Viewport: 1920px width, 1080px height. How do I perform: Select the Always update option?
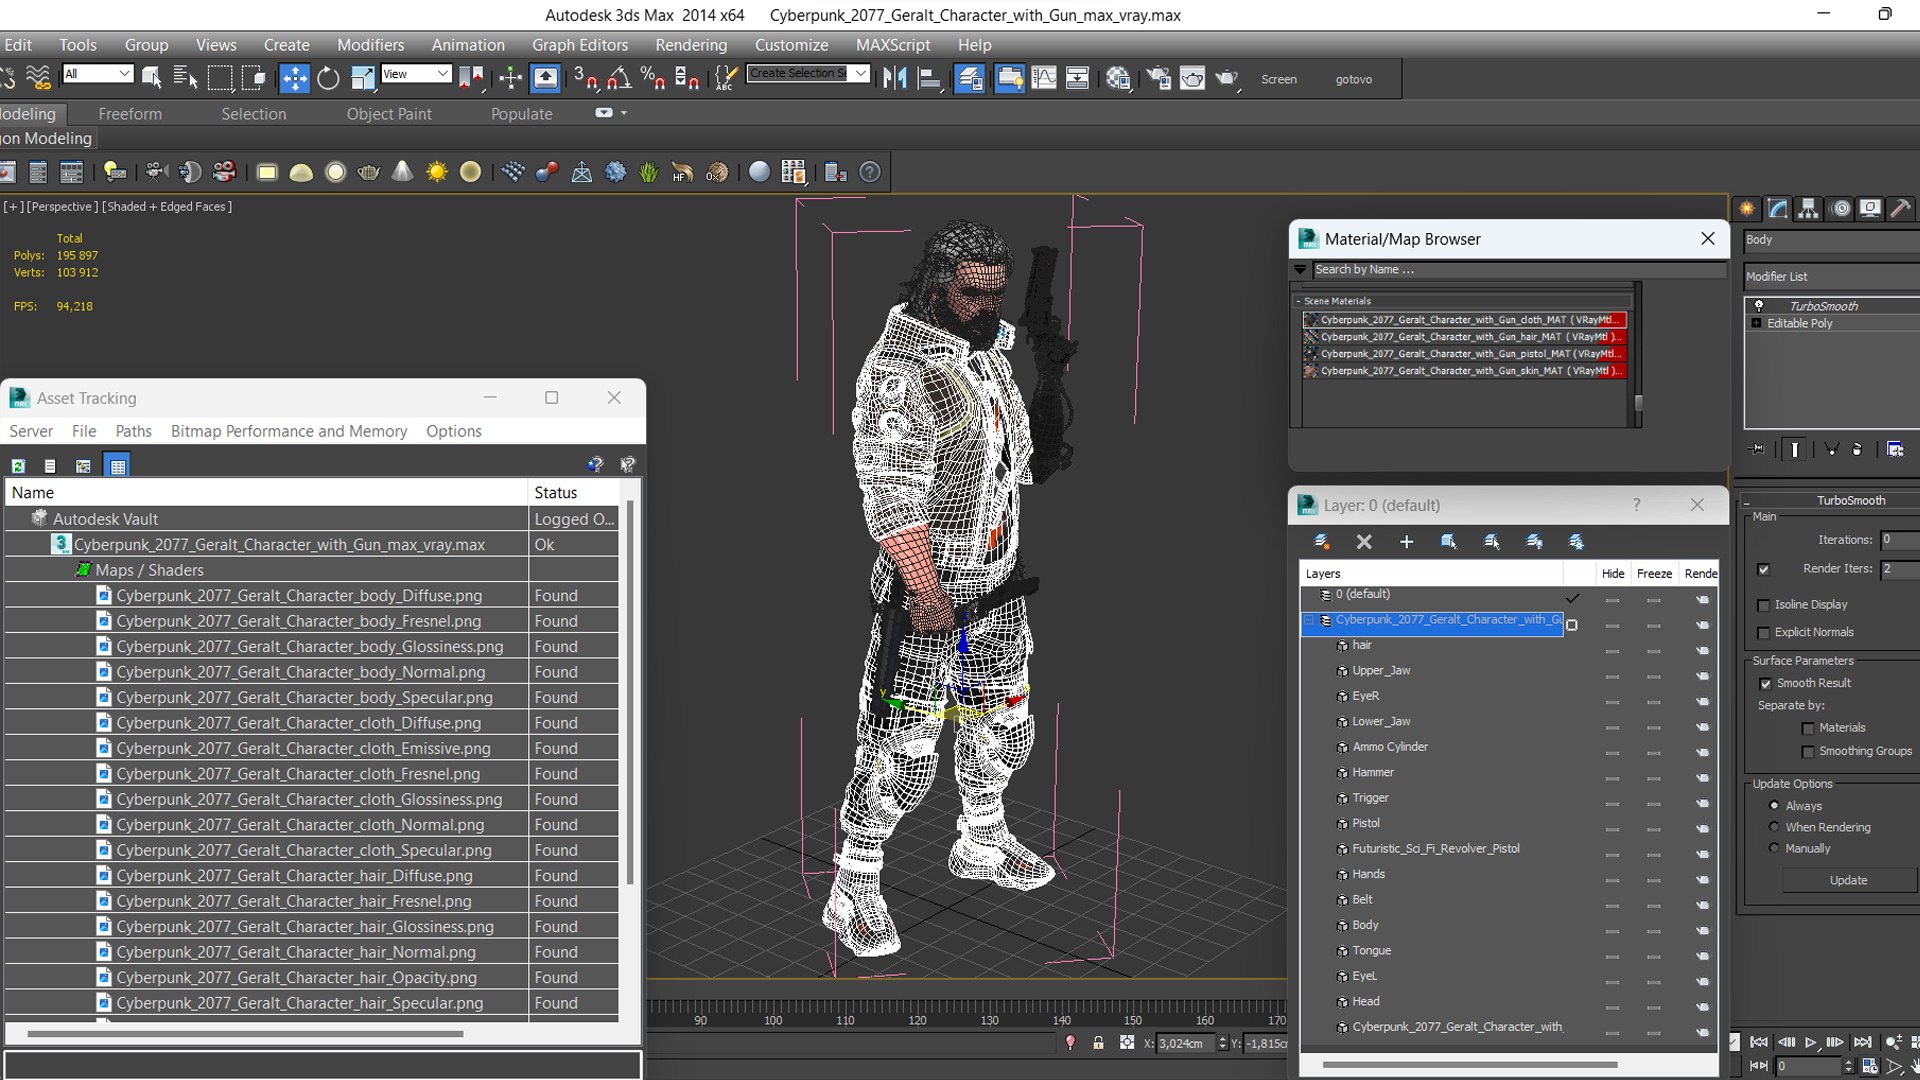click(1774, 806)
